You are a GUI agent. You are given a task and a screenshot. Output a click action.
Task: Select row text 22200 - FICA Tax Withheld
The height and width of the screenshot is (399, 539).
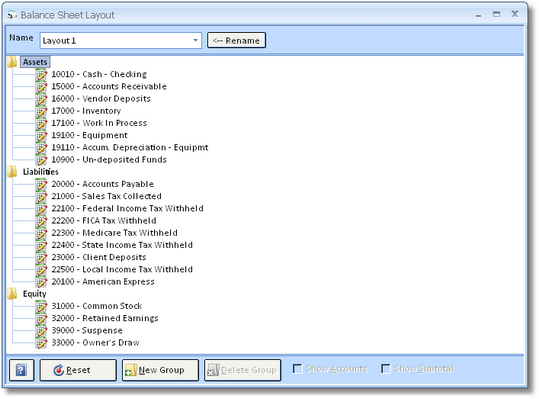[104, 221]
